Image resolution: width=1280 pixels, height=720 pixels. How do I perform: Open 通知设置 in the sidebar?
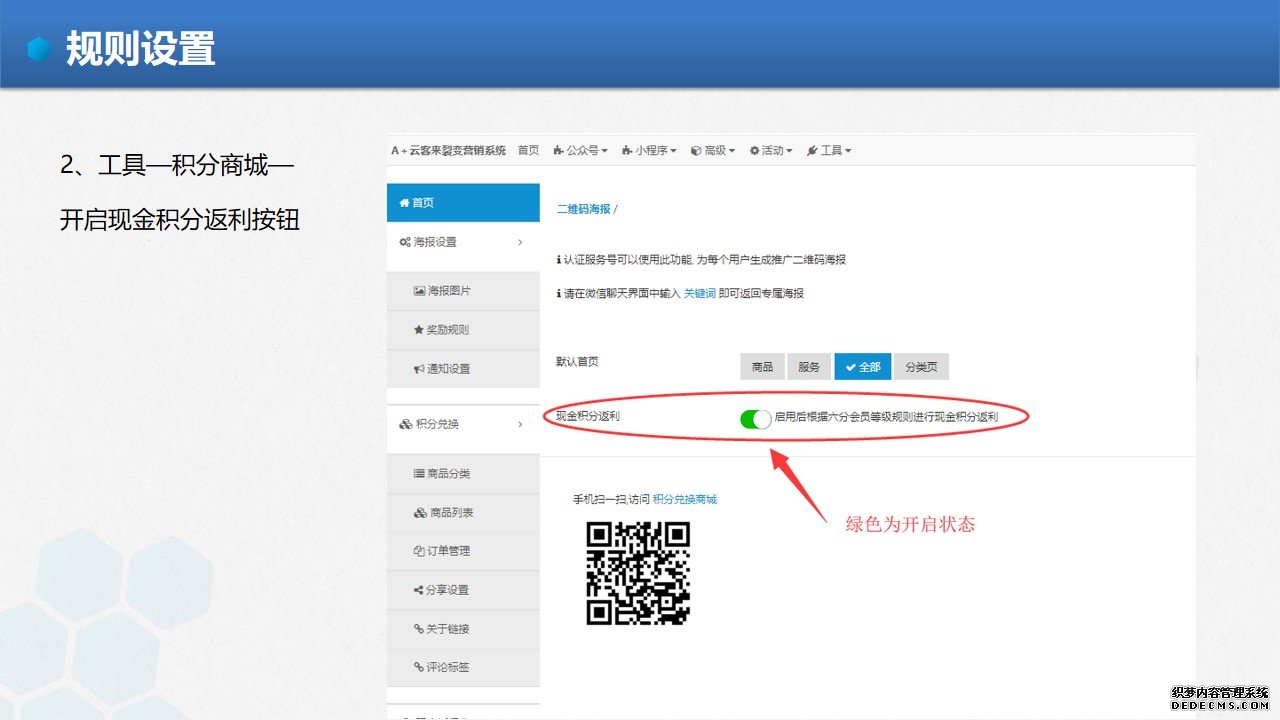point(463,369)
